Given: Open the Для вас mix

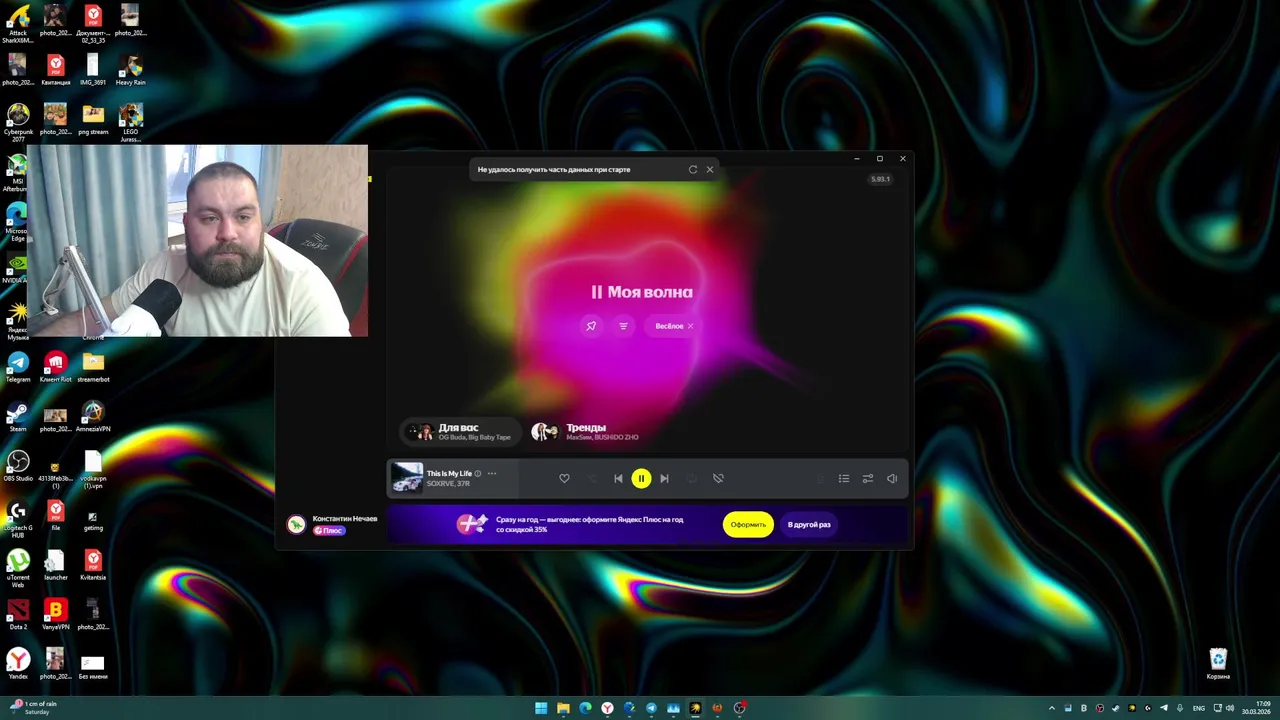Looking at the screenshot, I should coord(461,432).
